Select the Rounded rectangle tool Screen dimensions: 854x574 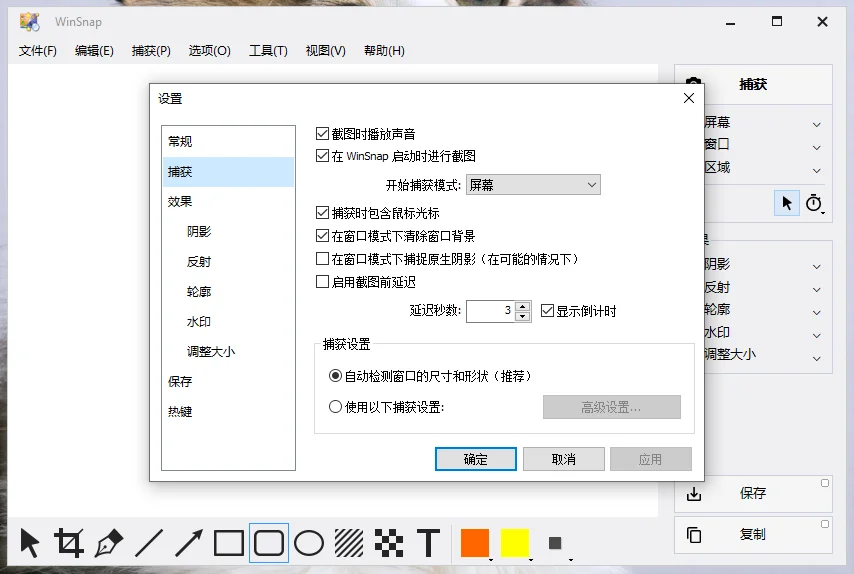coord(269,543)
